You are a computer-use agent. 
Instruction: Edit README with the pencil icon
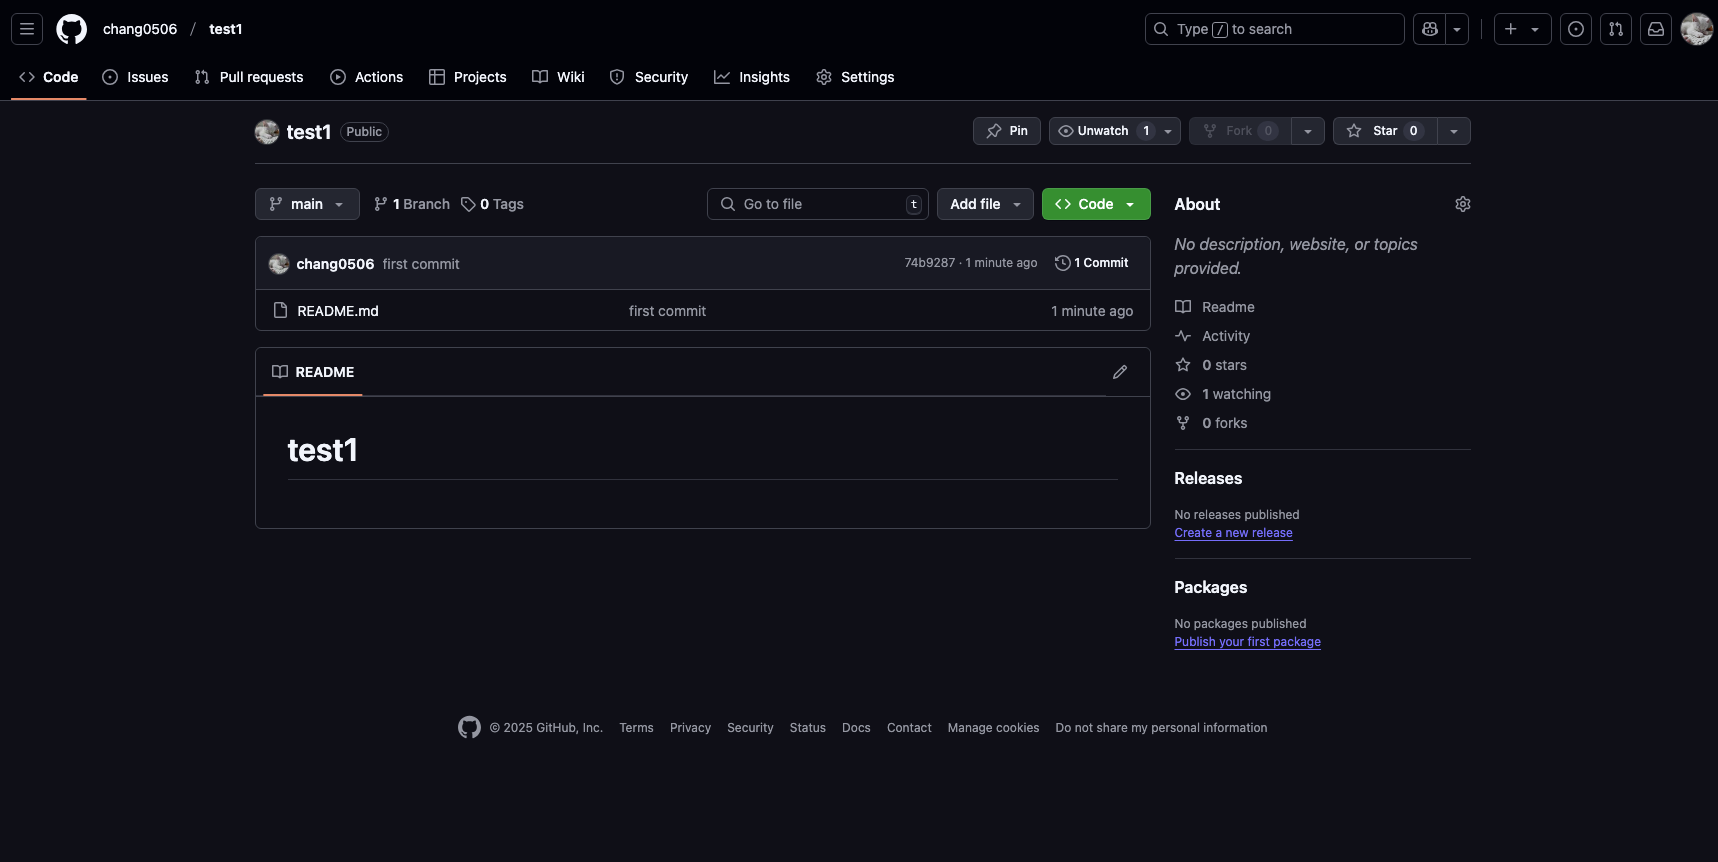[x=1120, y=372]
